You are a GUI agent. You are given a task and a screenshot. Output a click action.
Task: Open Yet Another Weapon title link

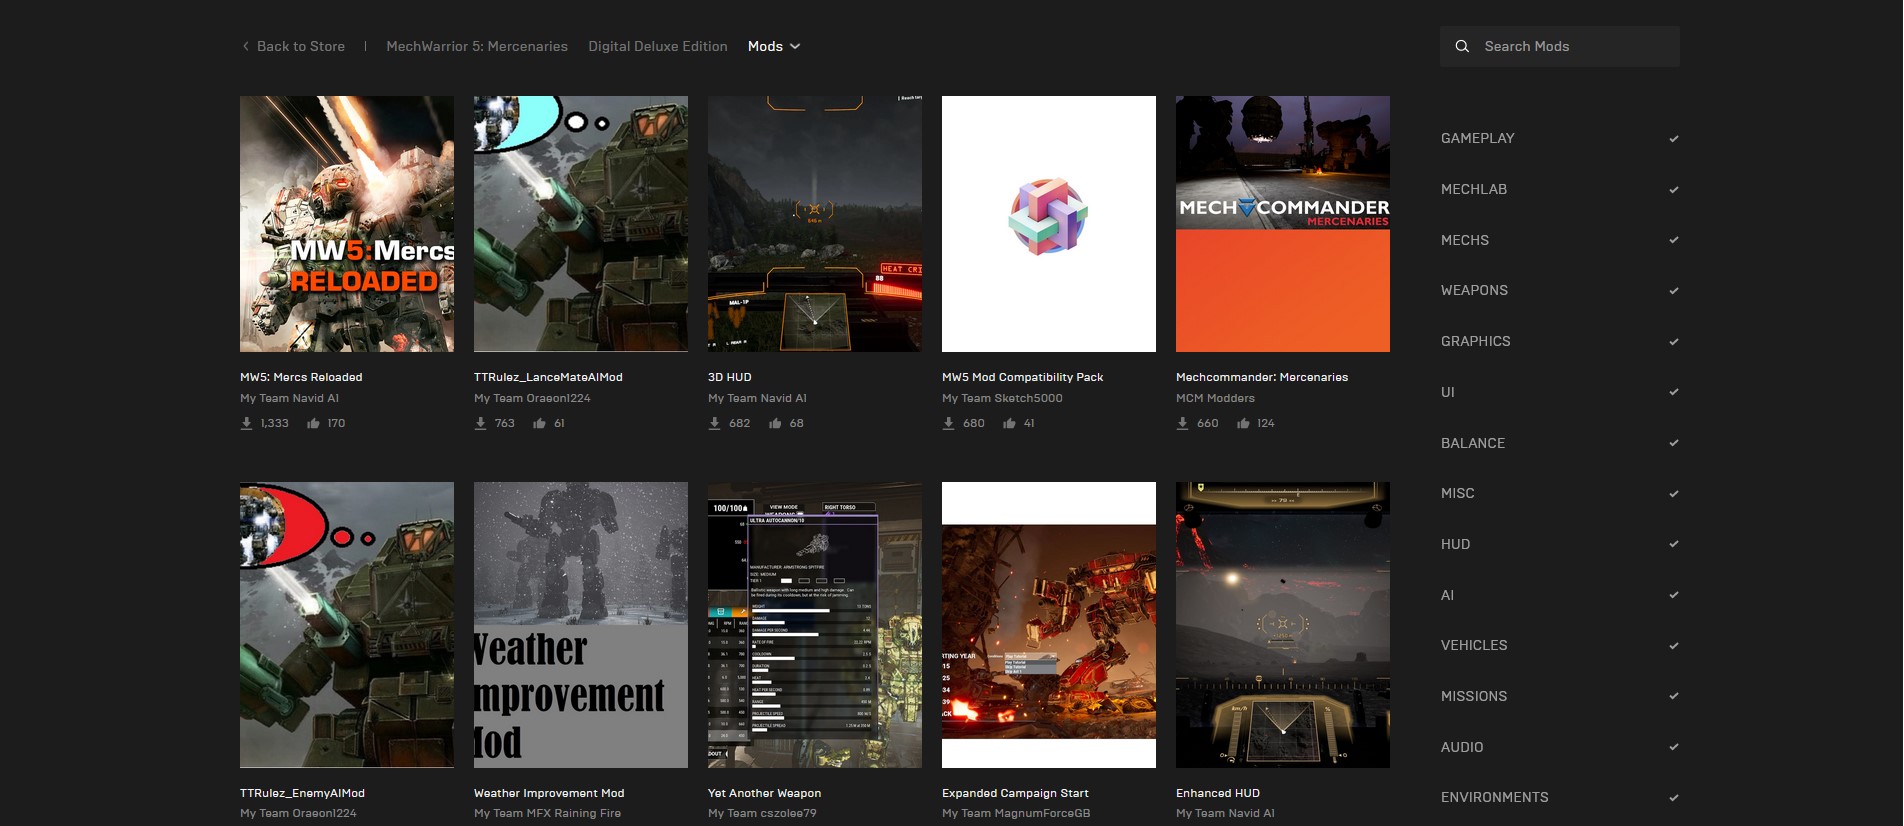pyautogui.click(x=765, y=793)
